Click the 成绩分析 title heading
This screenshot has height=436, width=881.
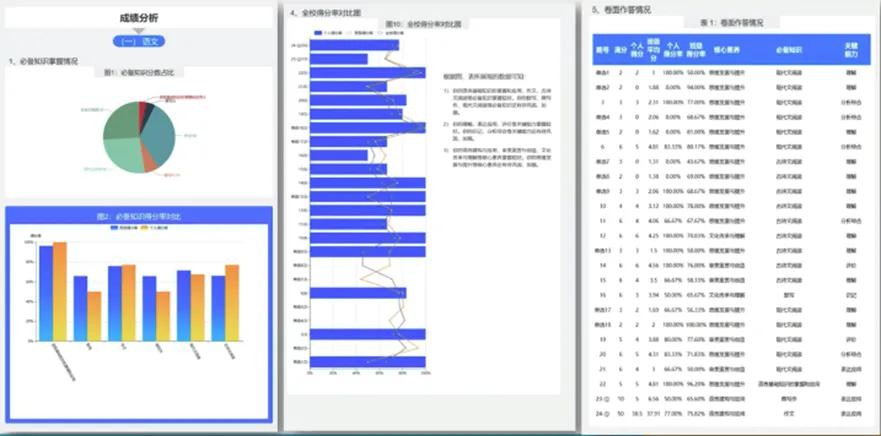coord(140,18)
